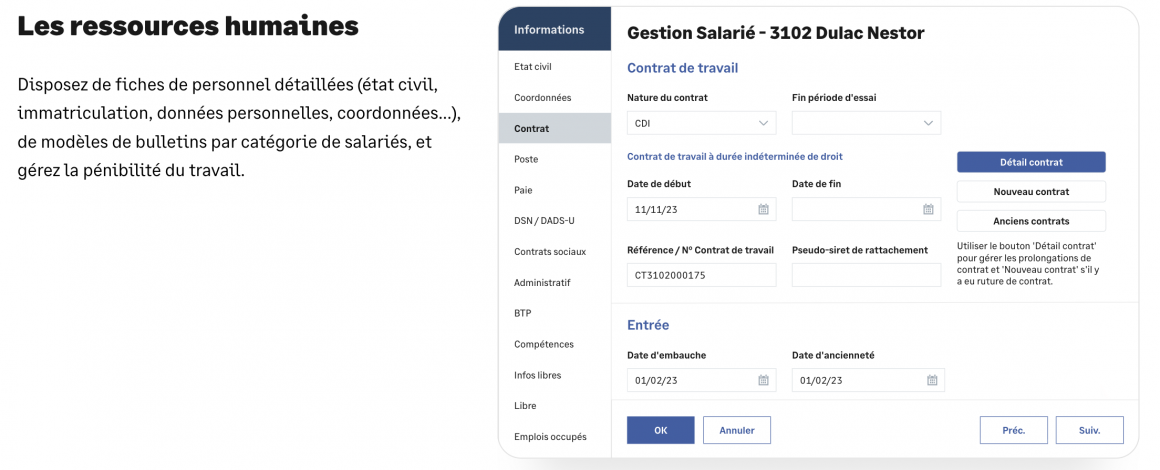
Task: Open the Compétences sidebar item
Action: (x=543, y=344)
